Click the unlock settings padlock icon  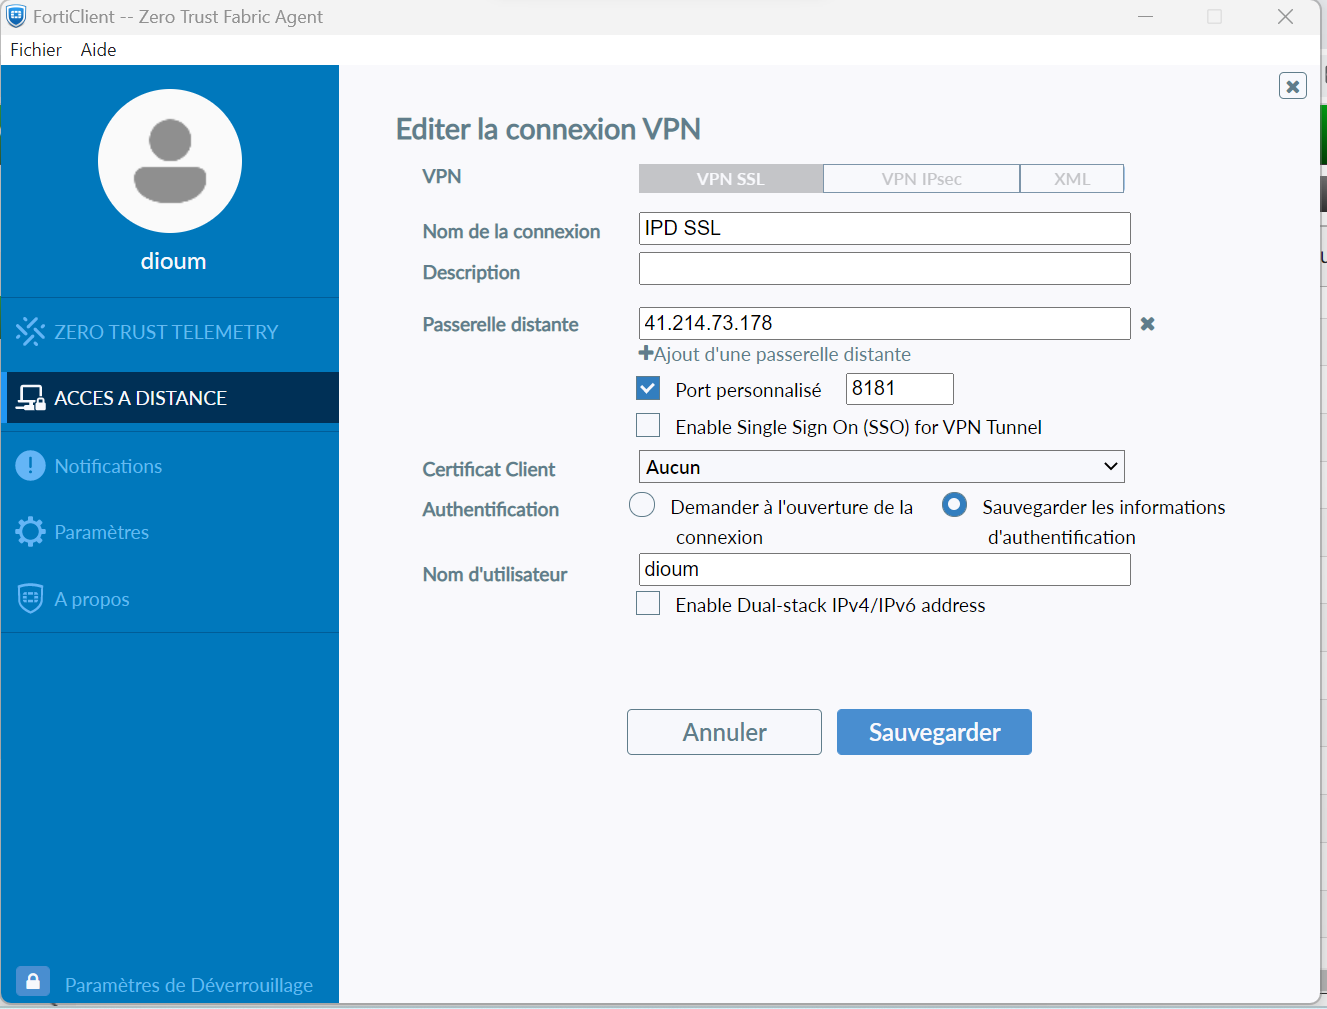coord(33,981)
